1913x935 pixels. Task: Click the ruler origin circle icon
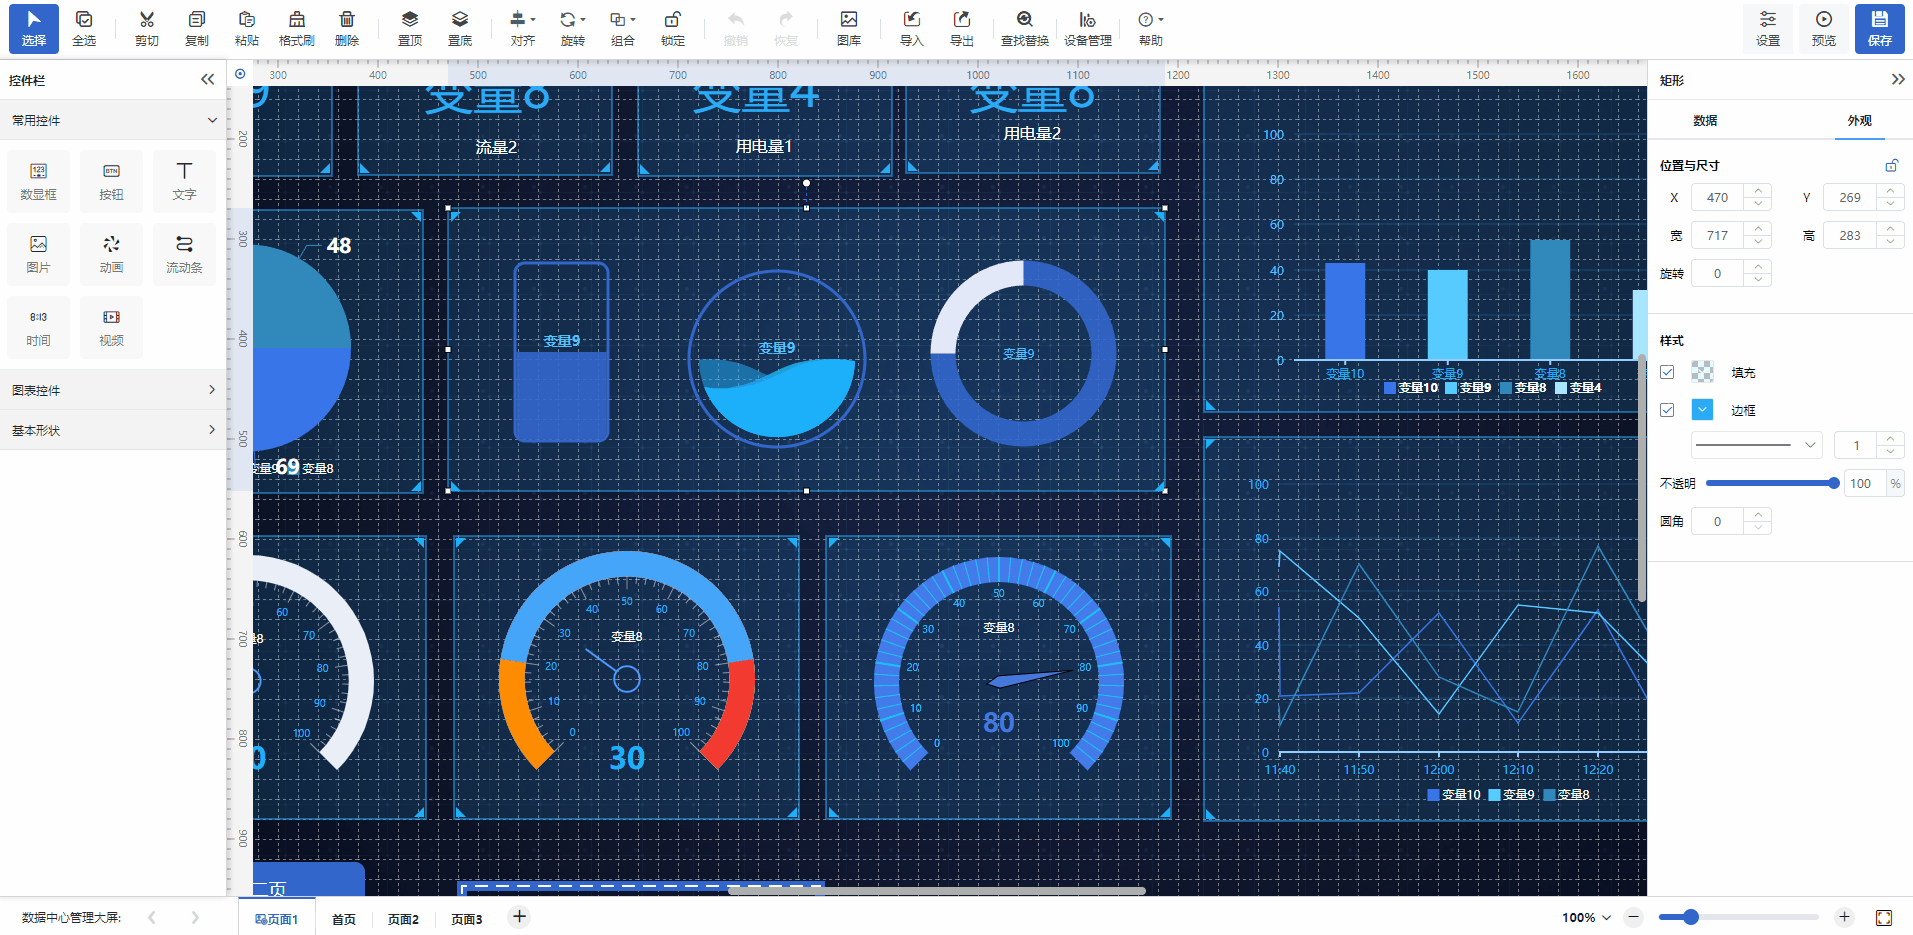click(x=240, y=74)
